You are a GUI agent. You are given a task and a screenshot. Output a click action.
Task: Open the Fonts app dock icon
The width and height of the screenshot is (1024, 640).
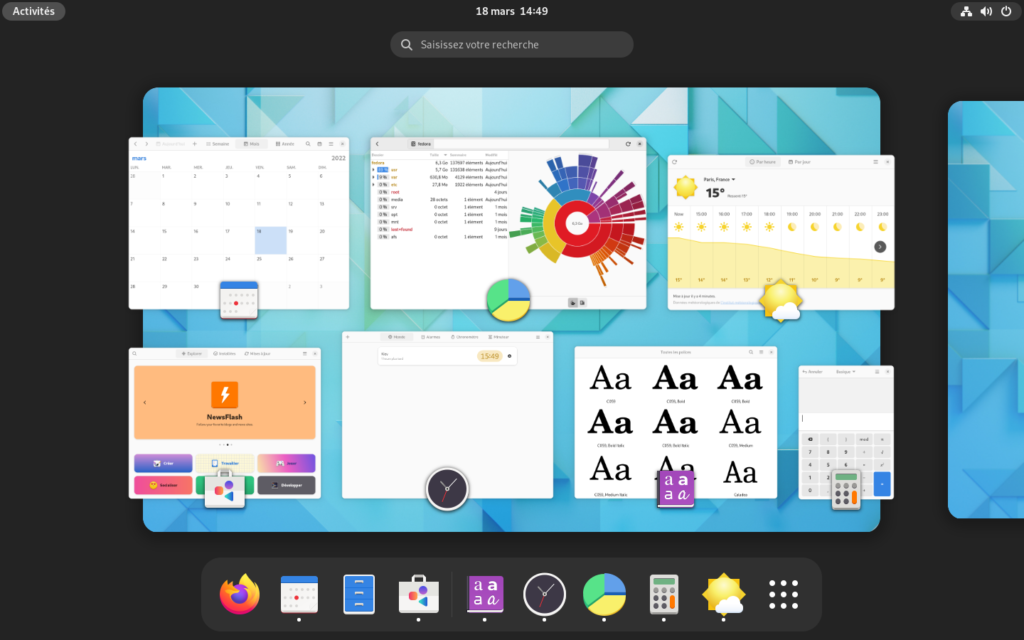click(x=486, y=594)
